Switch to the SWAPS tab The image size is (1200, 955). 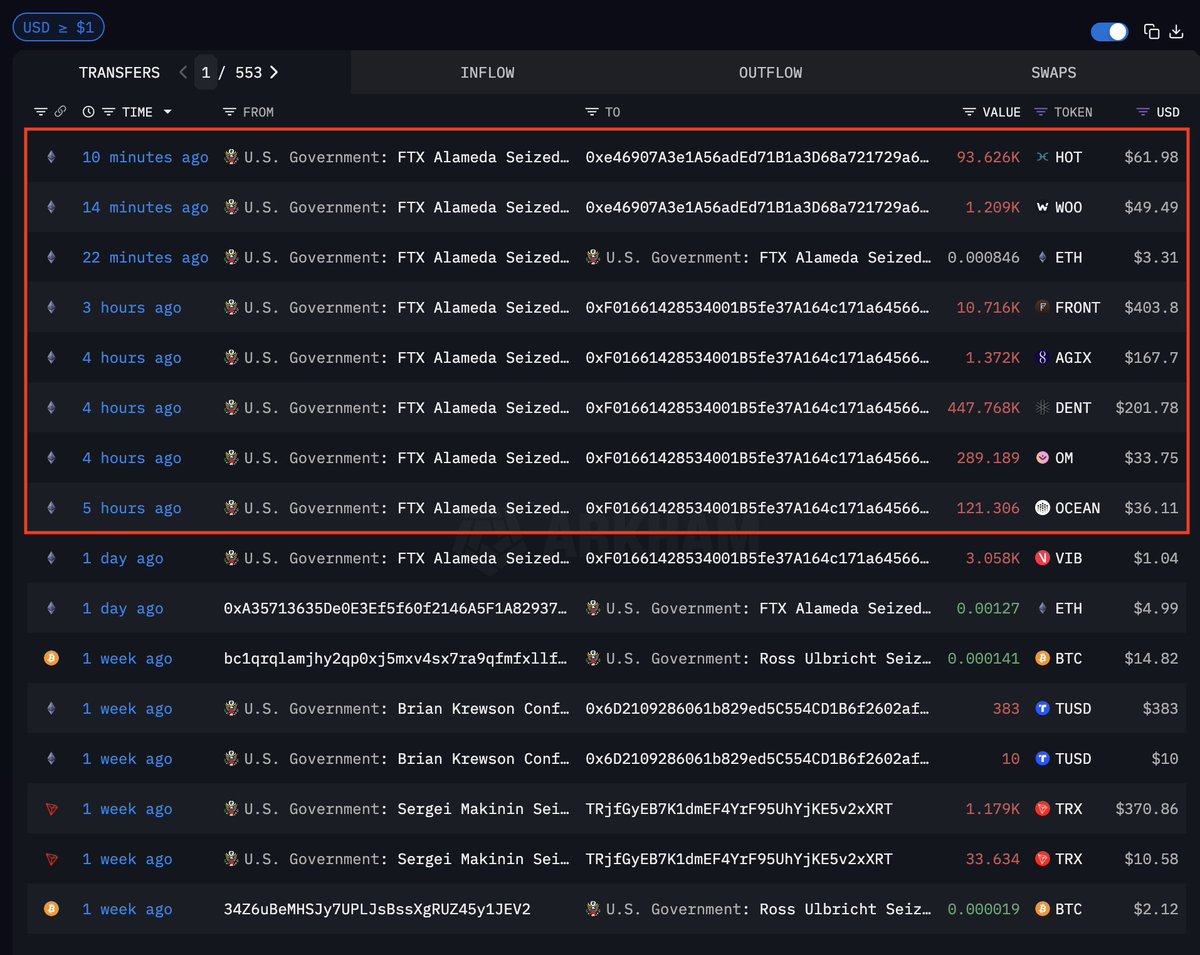point(1054,73)
